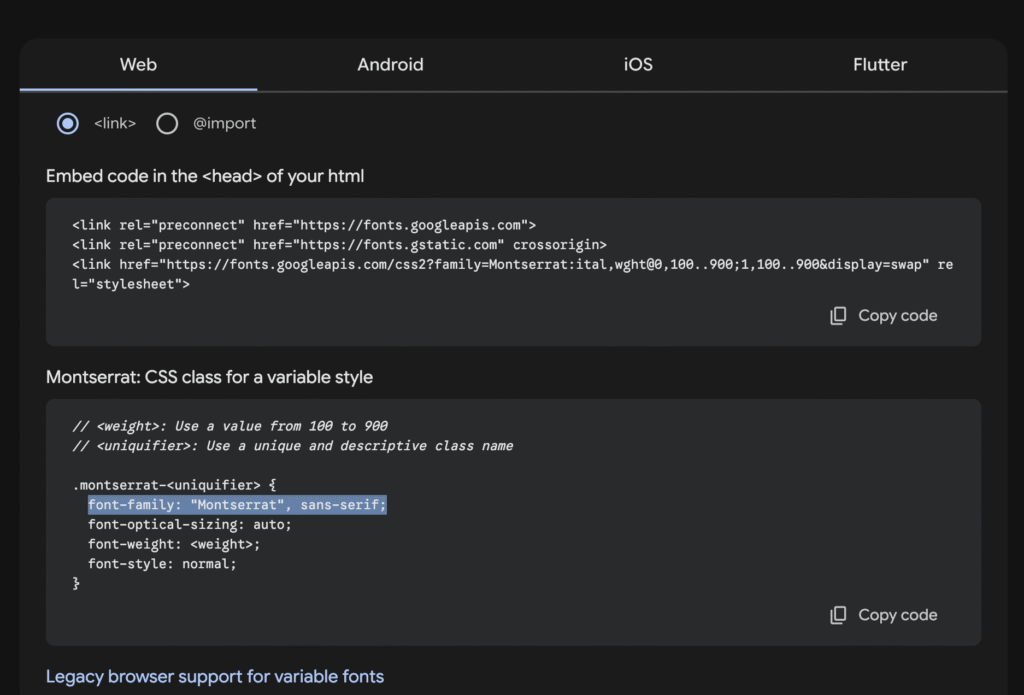The image size is (1024, 695).
Task: Open Legacy browser support for variable fonts link
Action: pos(215,676)
